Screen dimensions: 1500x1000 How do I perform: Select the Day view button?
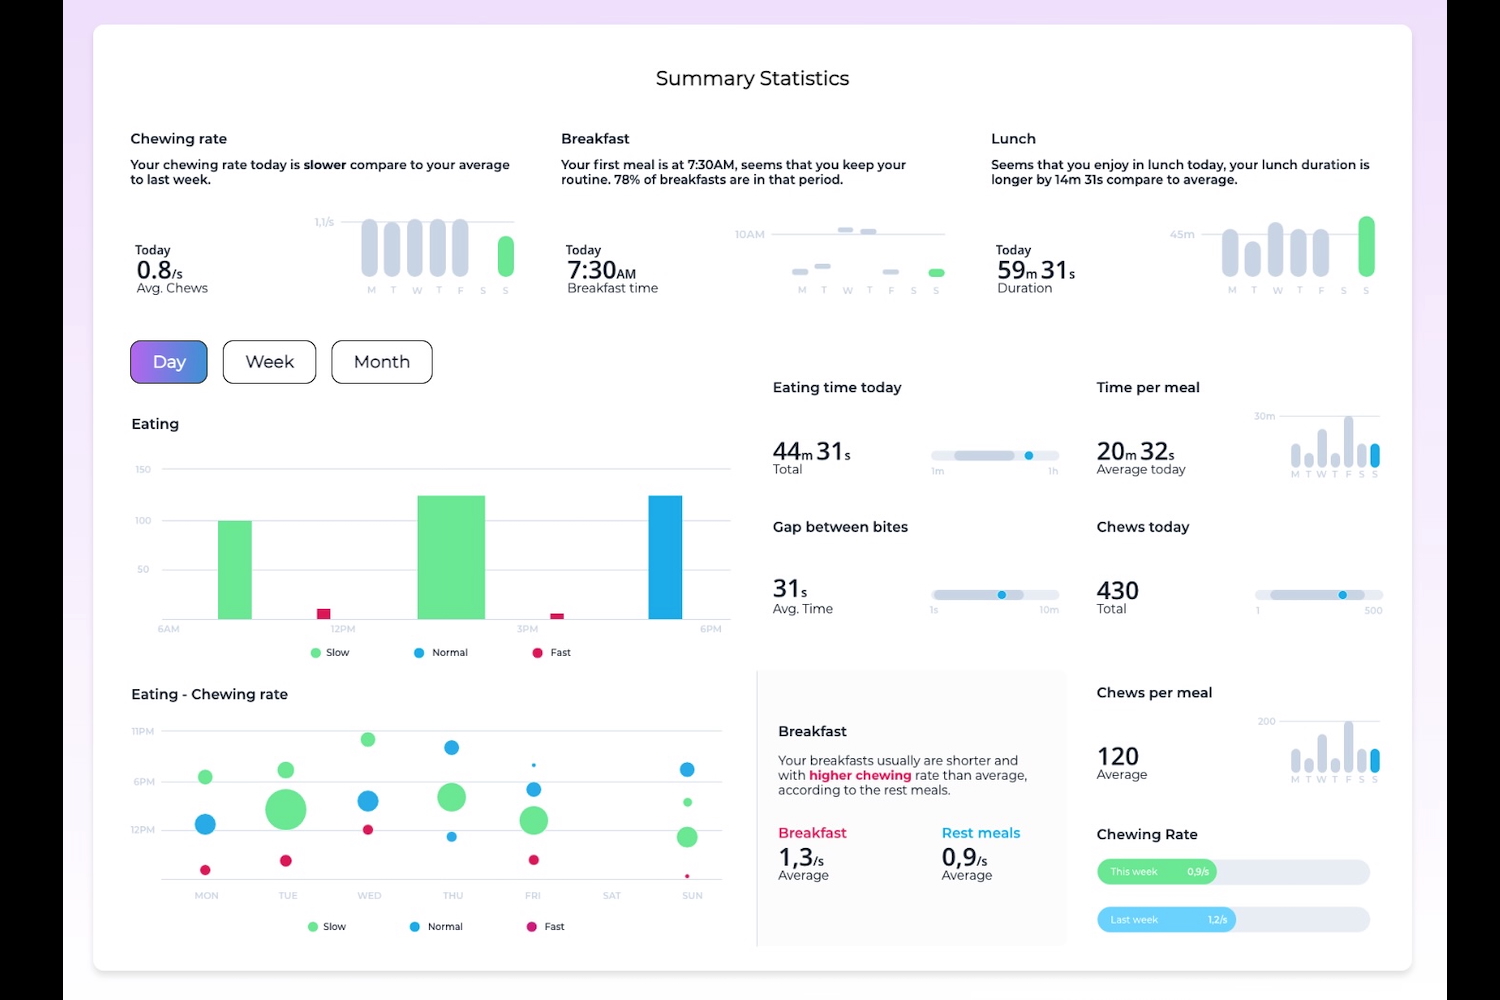tap(169, 362)
